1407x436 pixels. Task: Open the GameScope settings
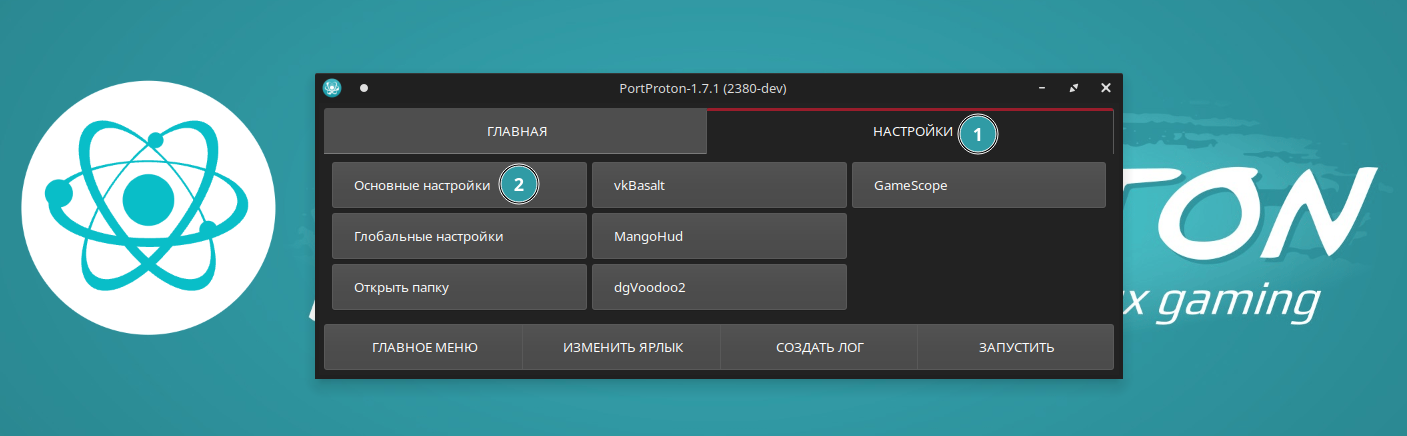[978, 185]
